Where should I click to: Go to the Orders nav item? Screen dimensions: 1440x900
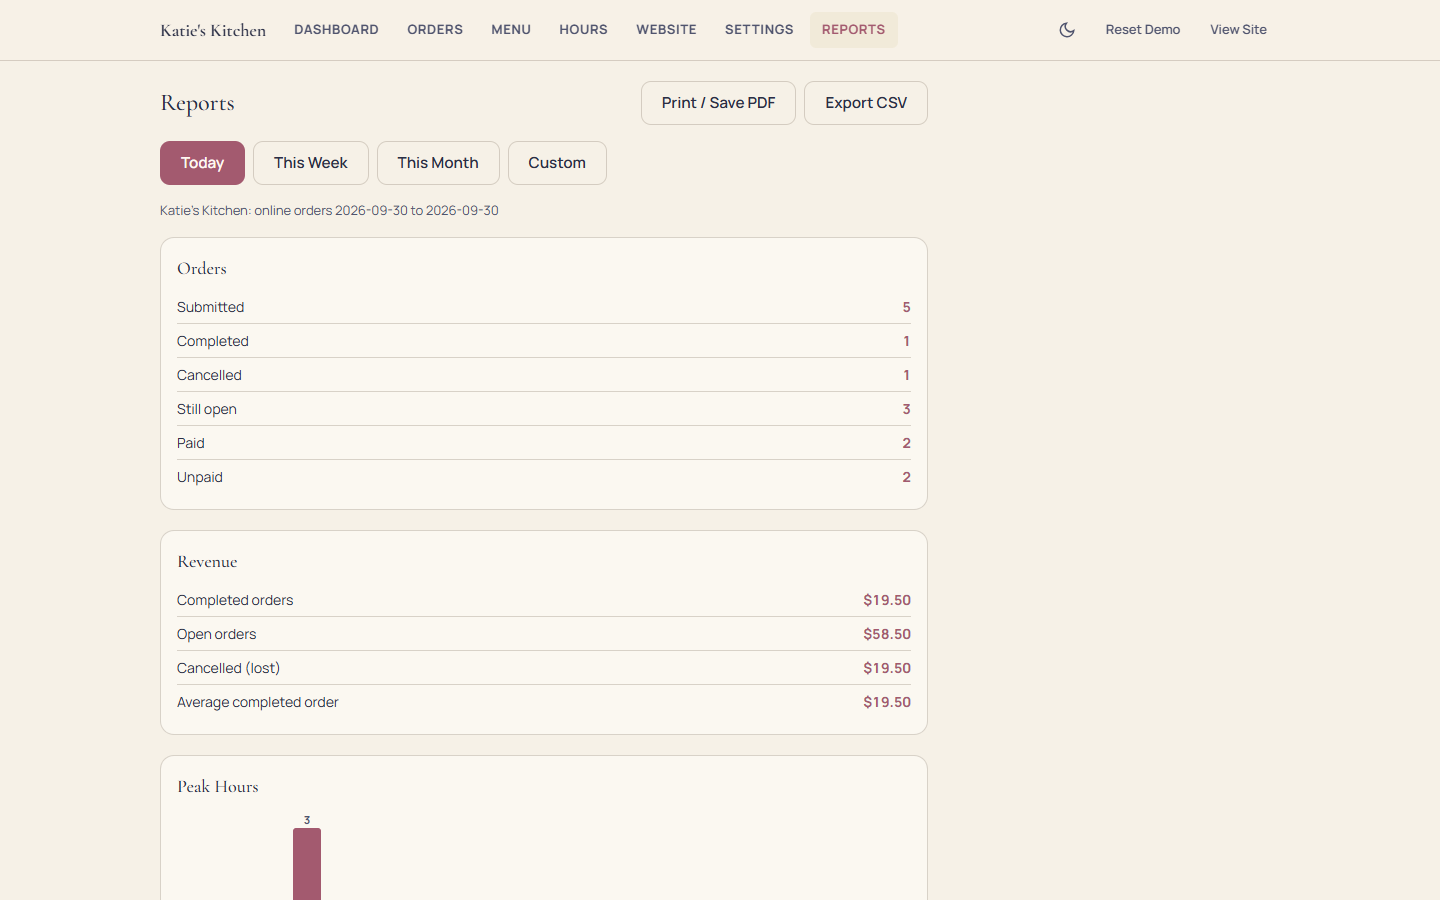click(435, 30)
